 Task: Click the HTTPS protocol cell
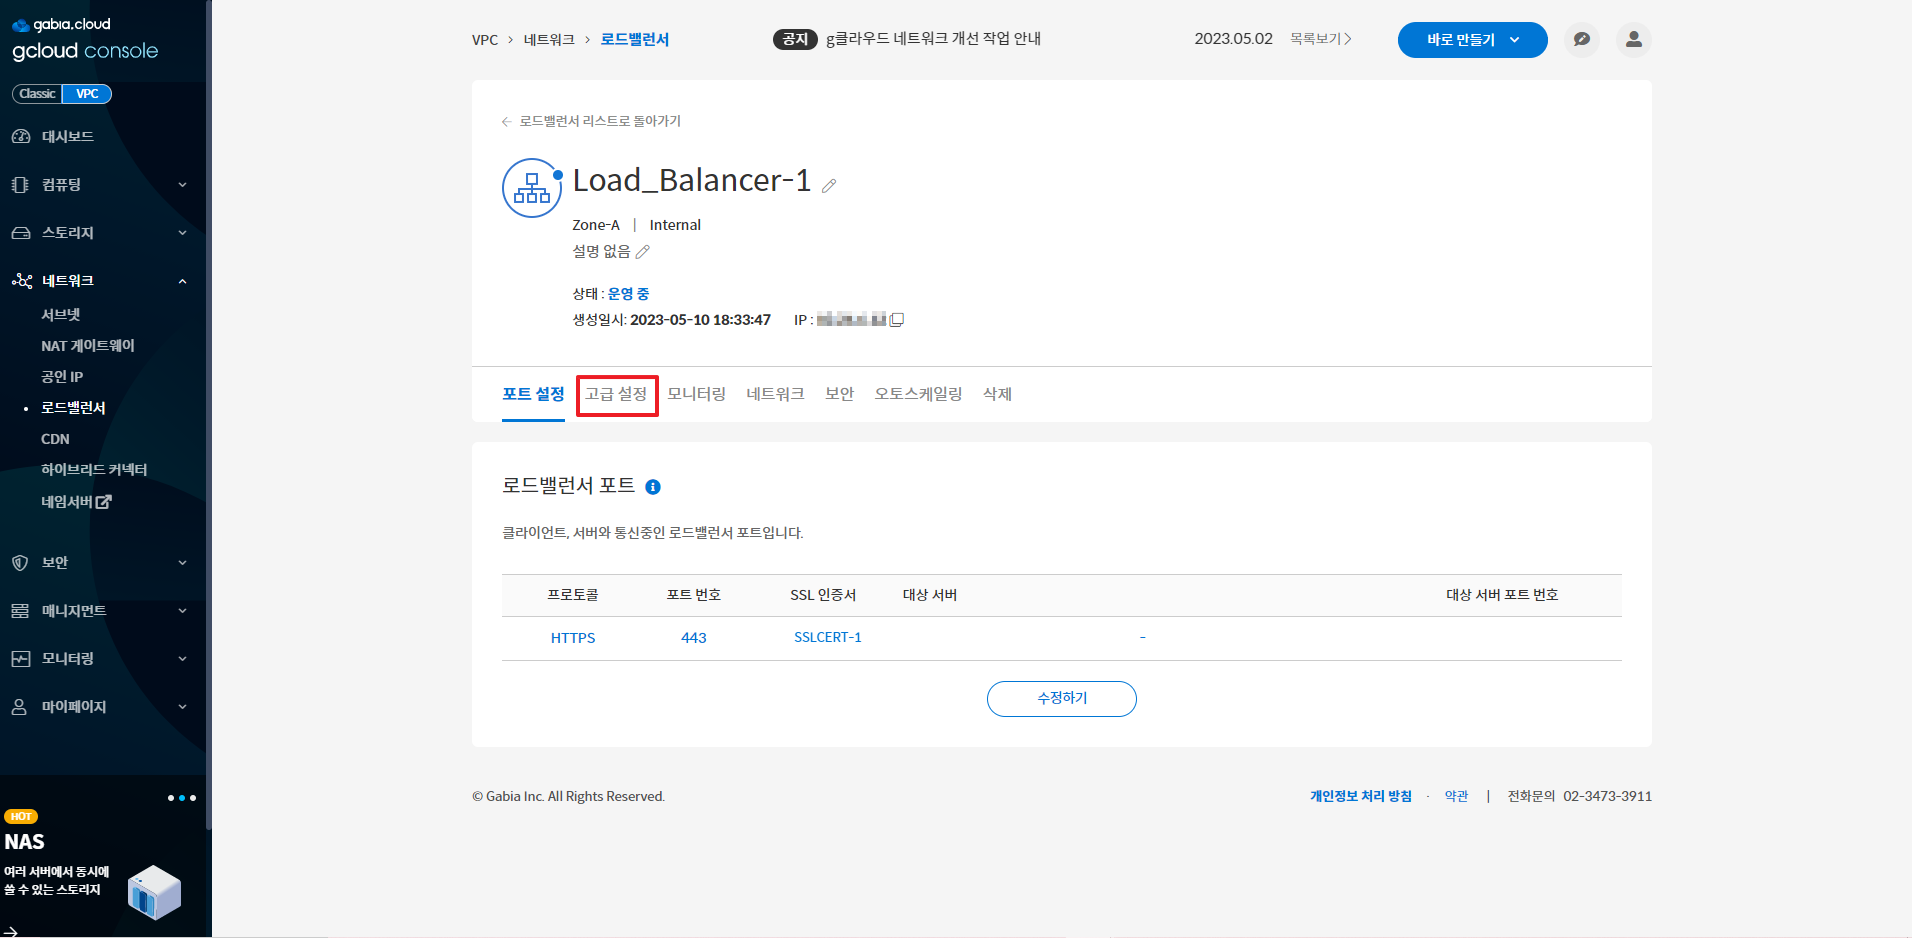(573, 638)
